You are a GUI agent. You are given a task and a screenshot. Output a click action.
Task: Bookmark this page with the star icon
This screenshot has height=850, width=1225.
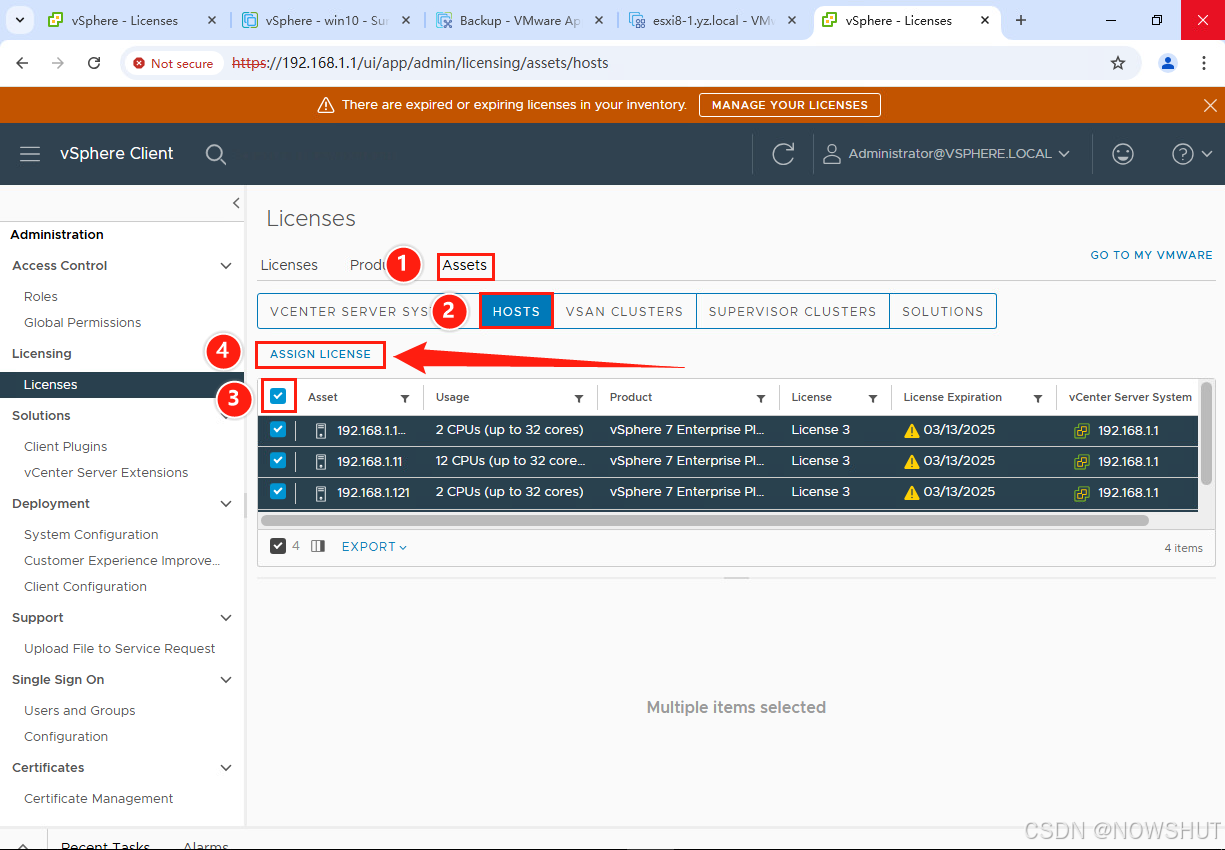1118,63
